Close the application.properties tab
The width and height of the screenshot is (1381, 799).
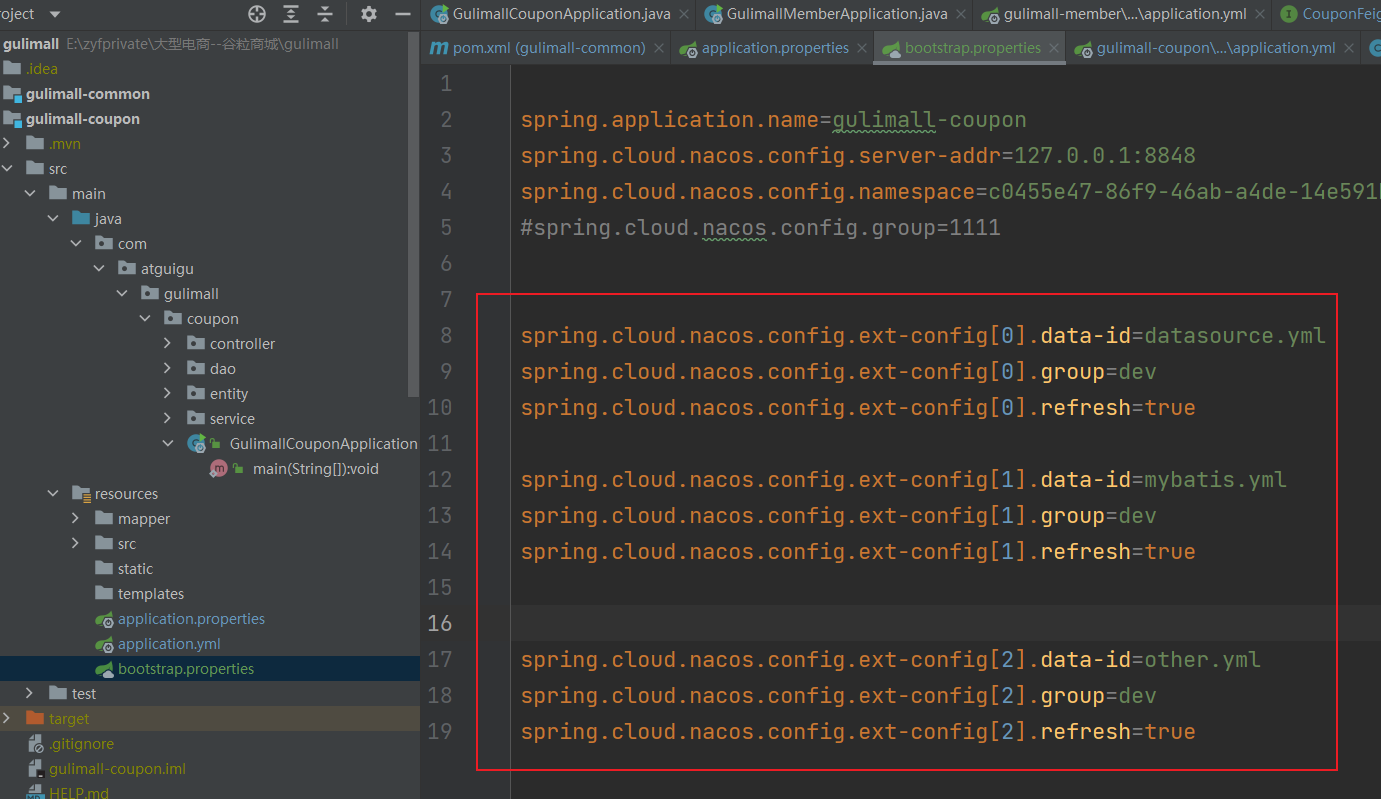tap(862, 48)
